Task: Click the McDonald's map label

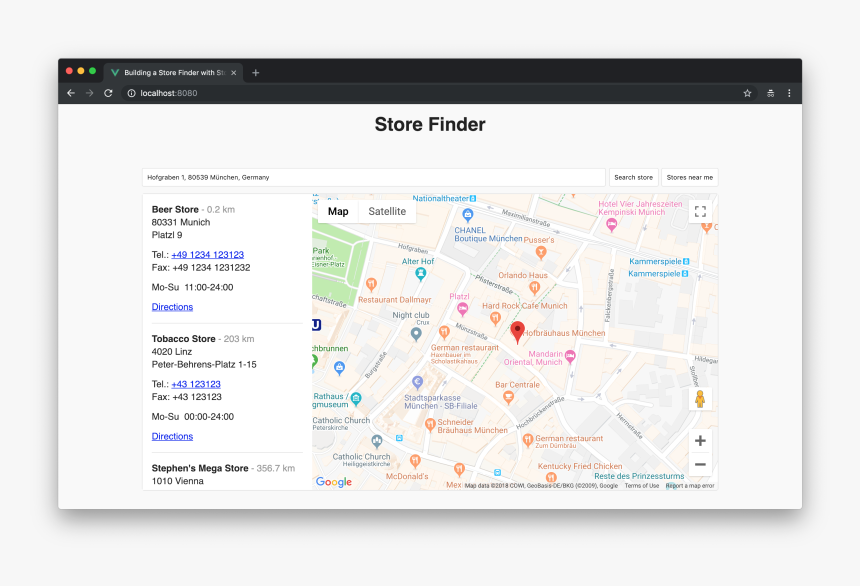Action: (x=407, y=476)
